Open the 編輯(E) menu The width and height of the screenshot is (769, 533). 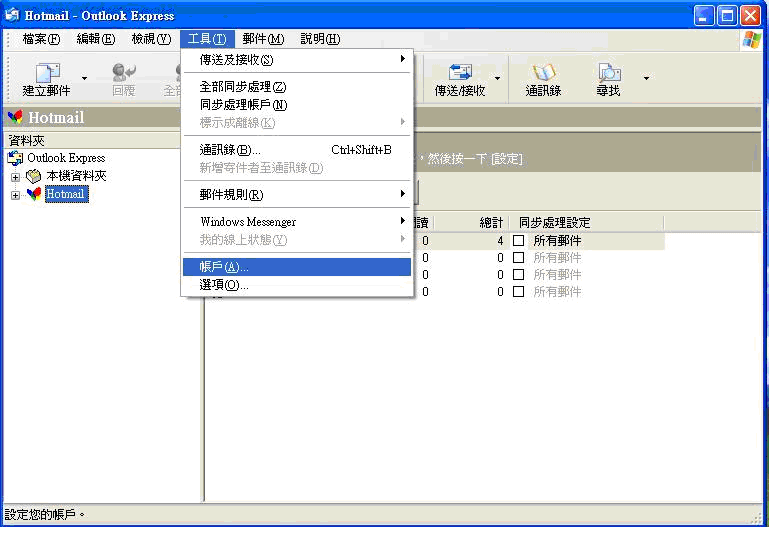click(96, 39)
